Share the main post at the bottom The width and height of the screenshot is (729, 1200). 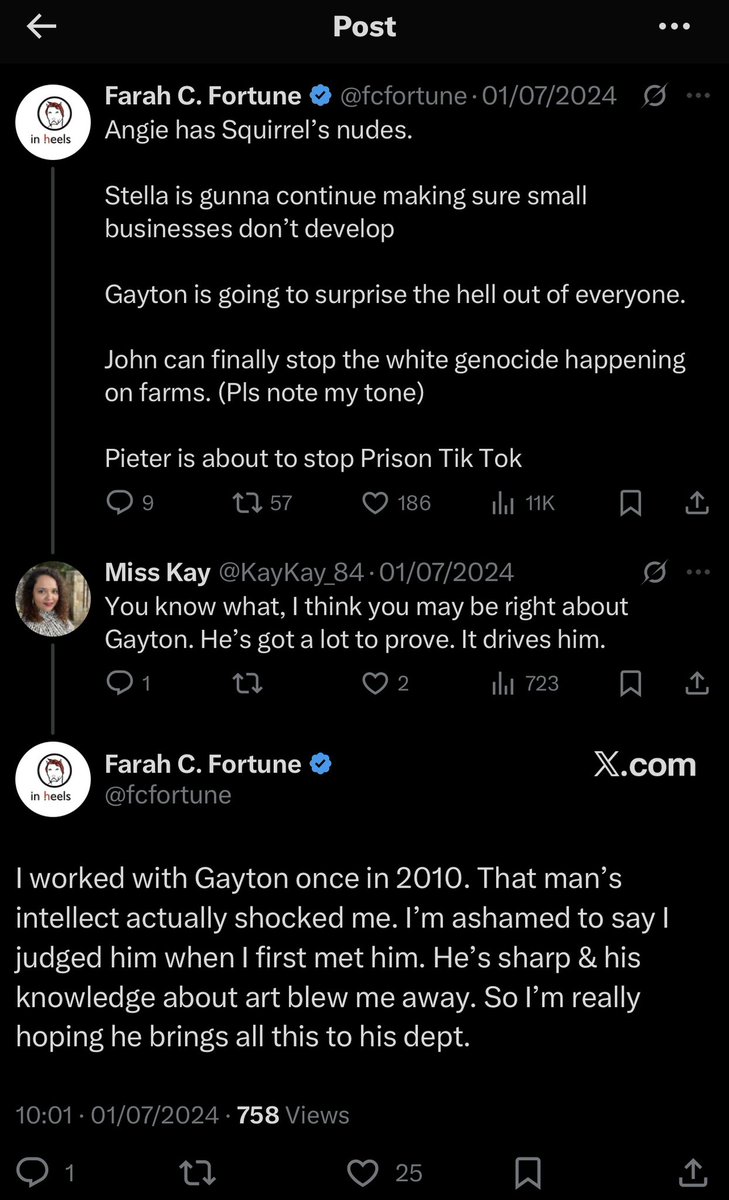pos(693,1172)
